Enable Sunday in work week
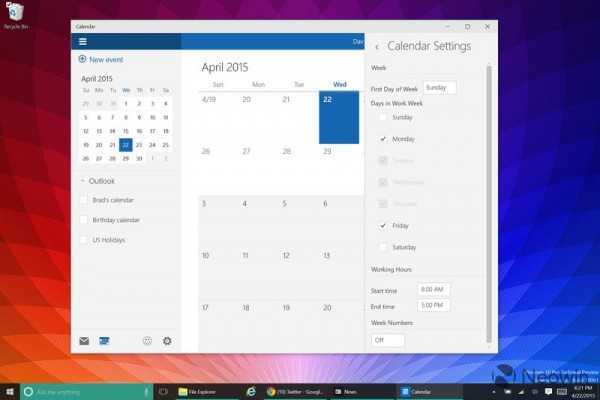600x400 pixels. point(383,117)
